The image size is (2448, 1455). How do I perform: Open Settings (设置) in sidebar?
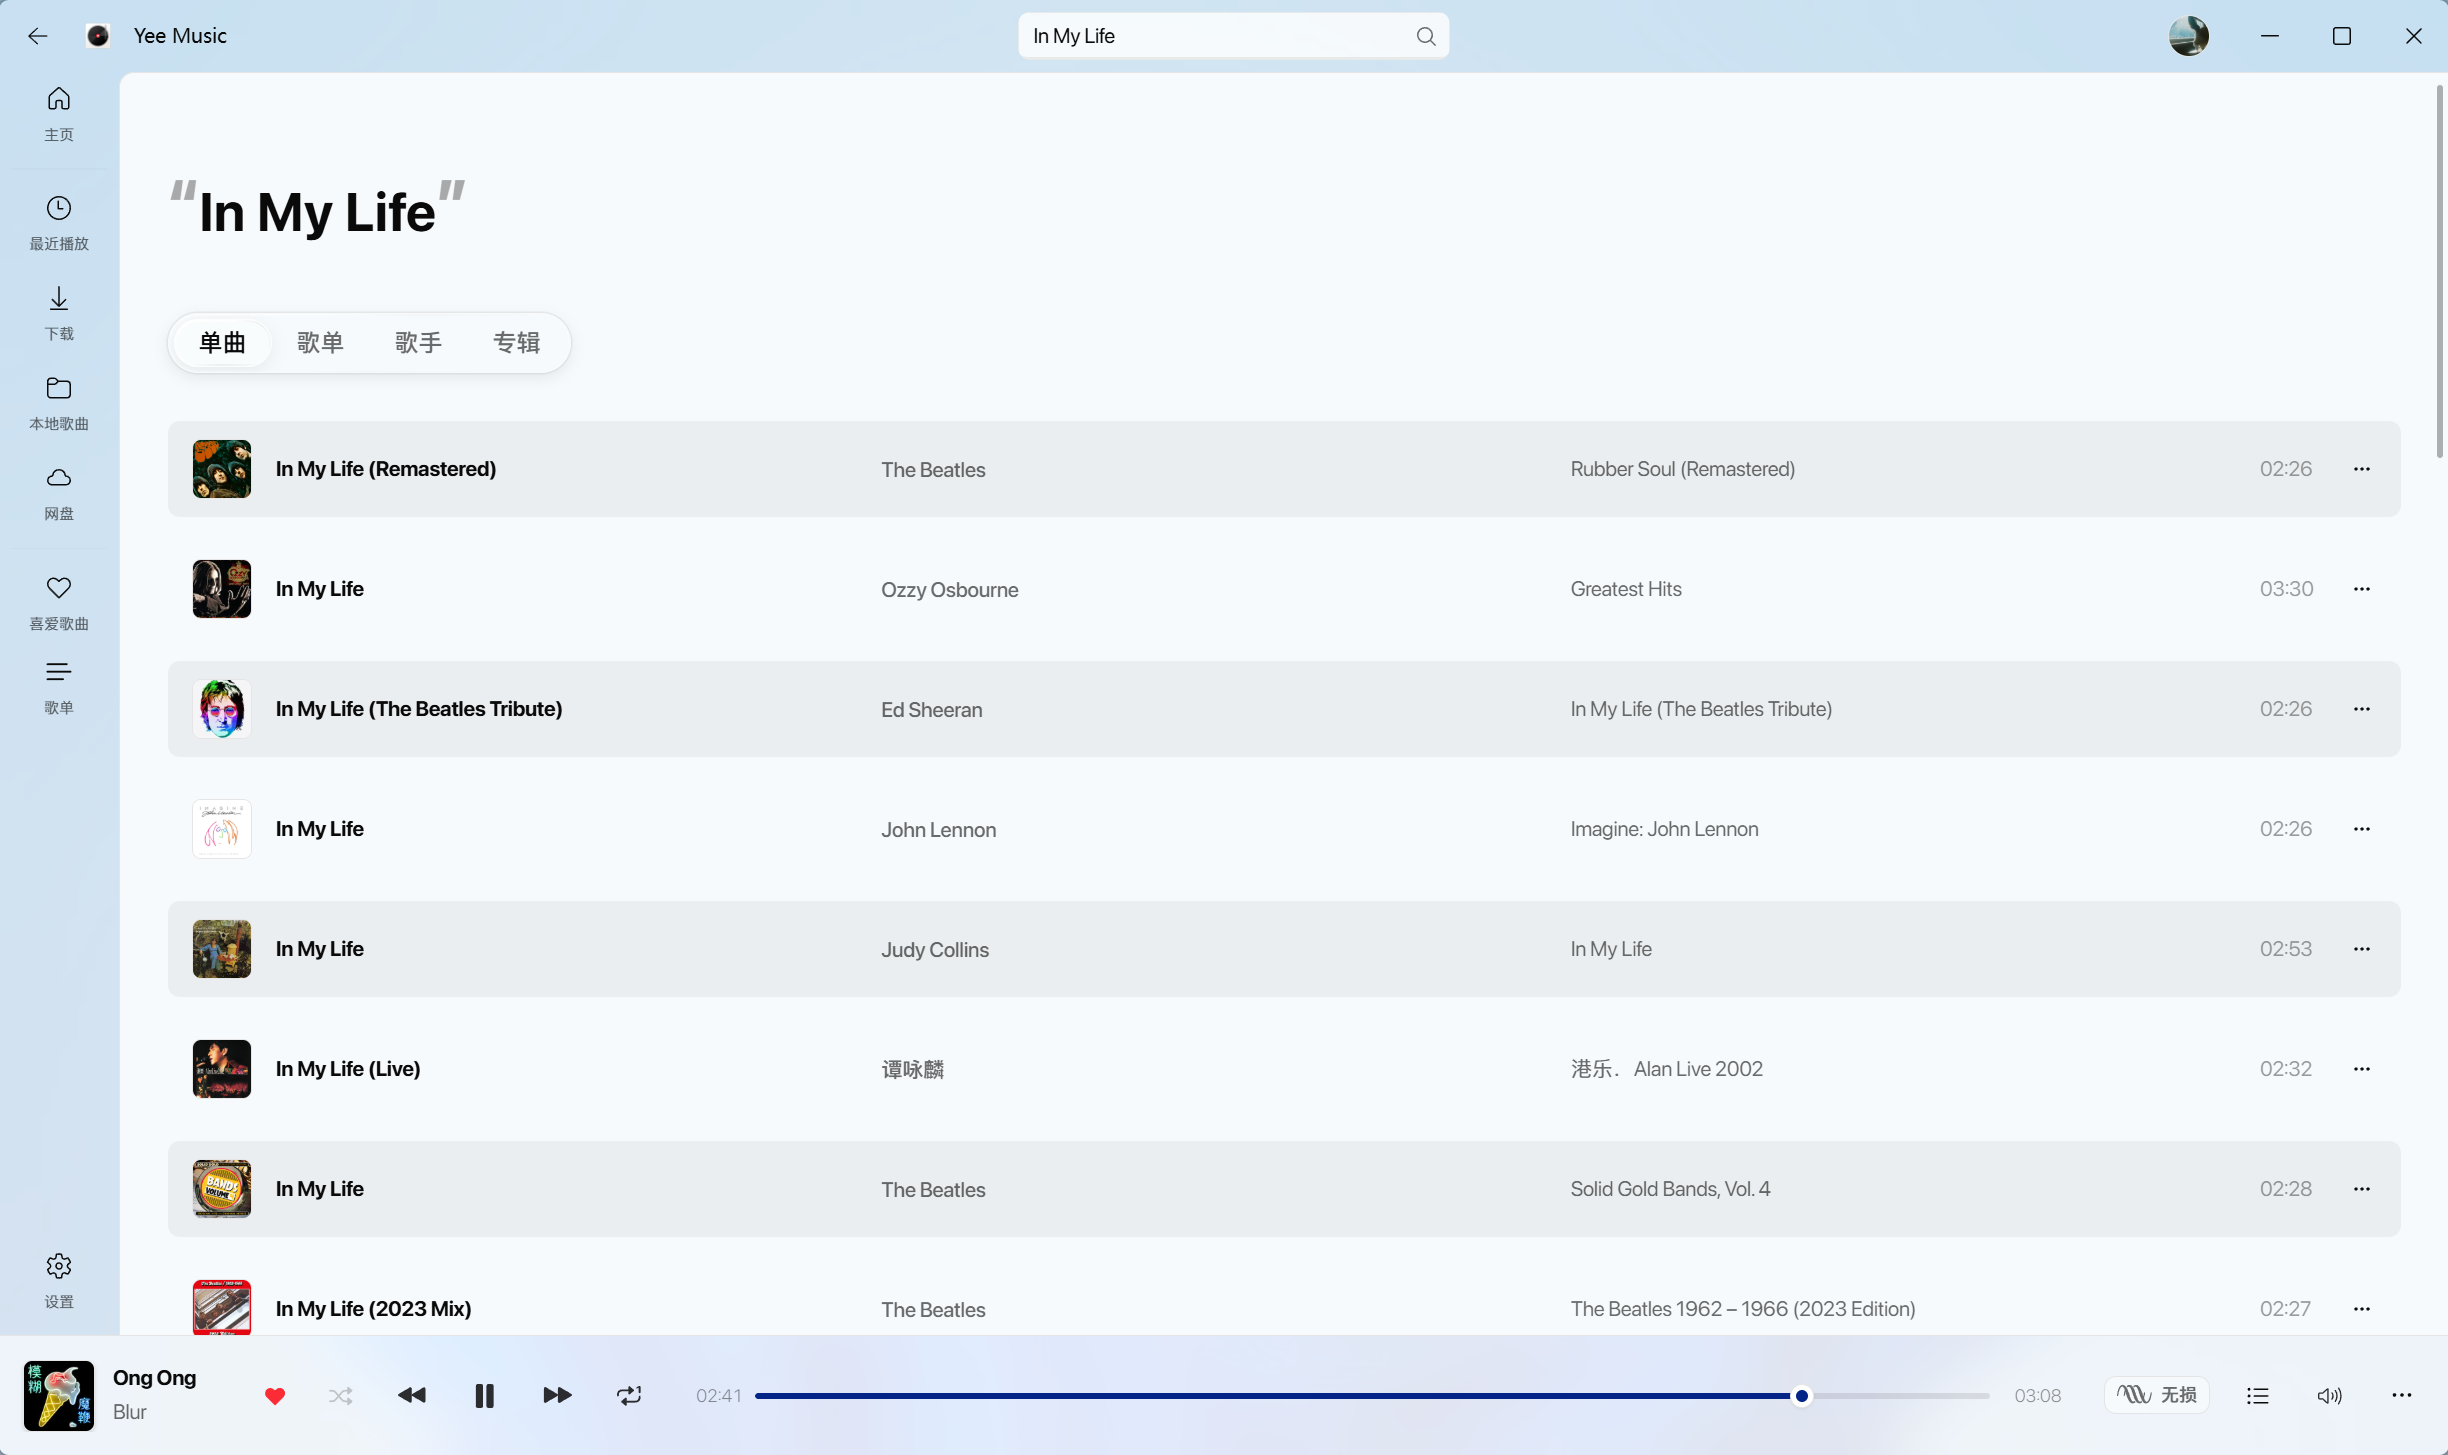59,1280
